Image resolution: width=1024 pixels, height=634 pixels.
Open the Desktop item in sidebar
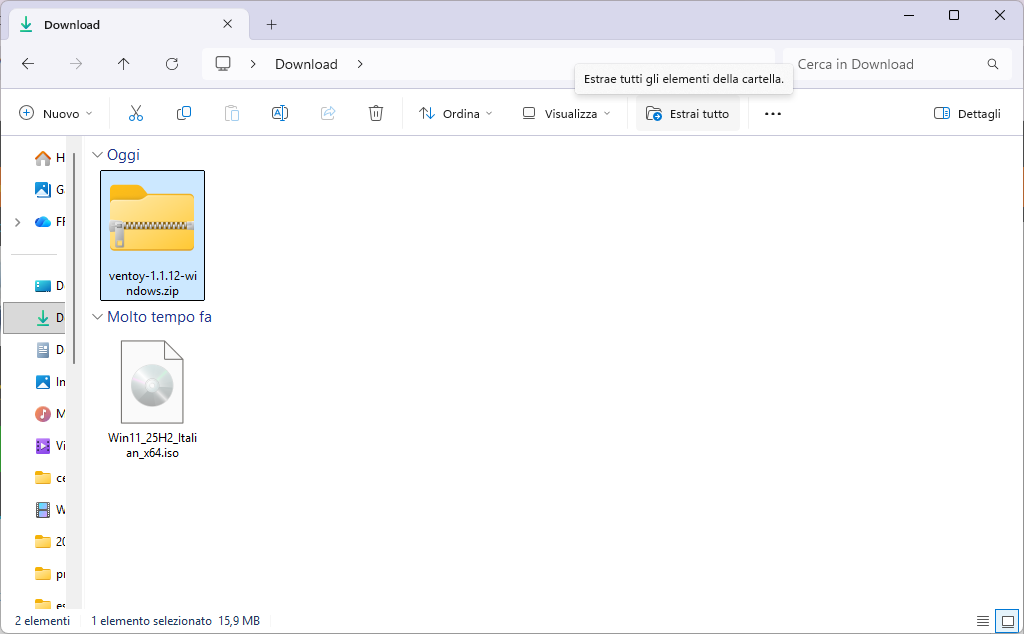[49, 285]
